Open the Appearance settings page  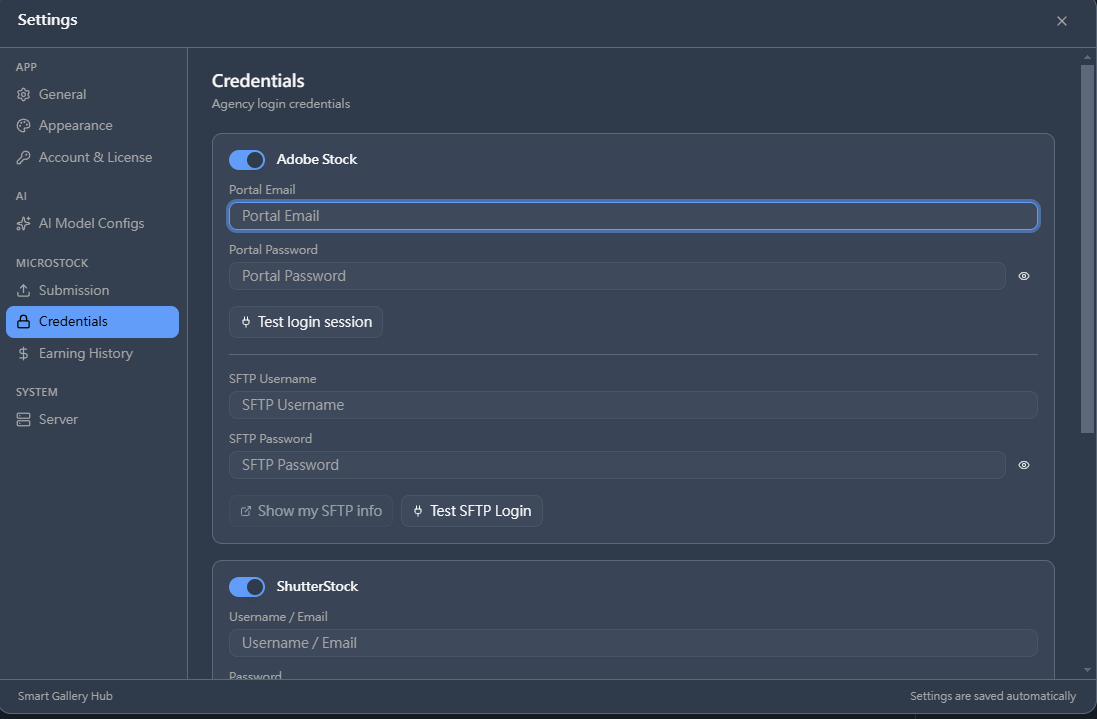[x=92, y=126]
